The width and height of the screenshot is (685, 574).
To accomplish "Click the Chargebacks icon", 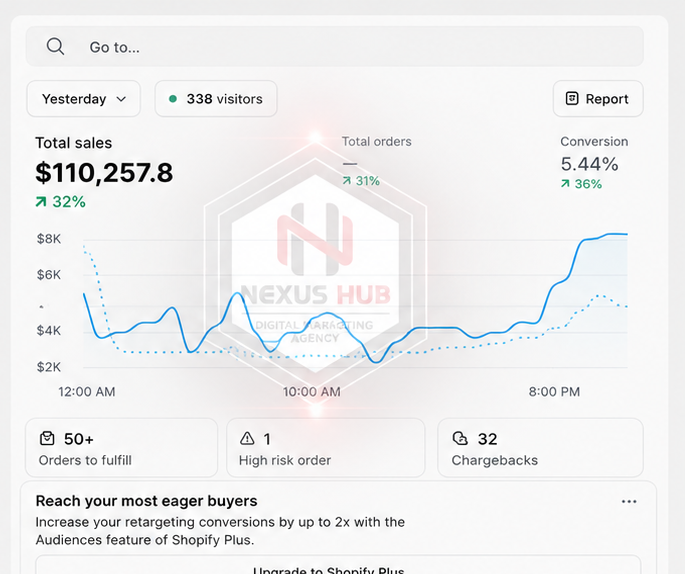I will tap(460, 438).
